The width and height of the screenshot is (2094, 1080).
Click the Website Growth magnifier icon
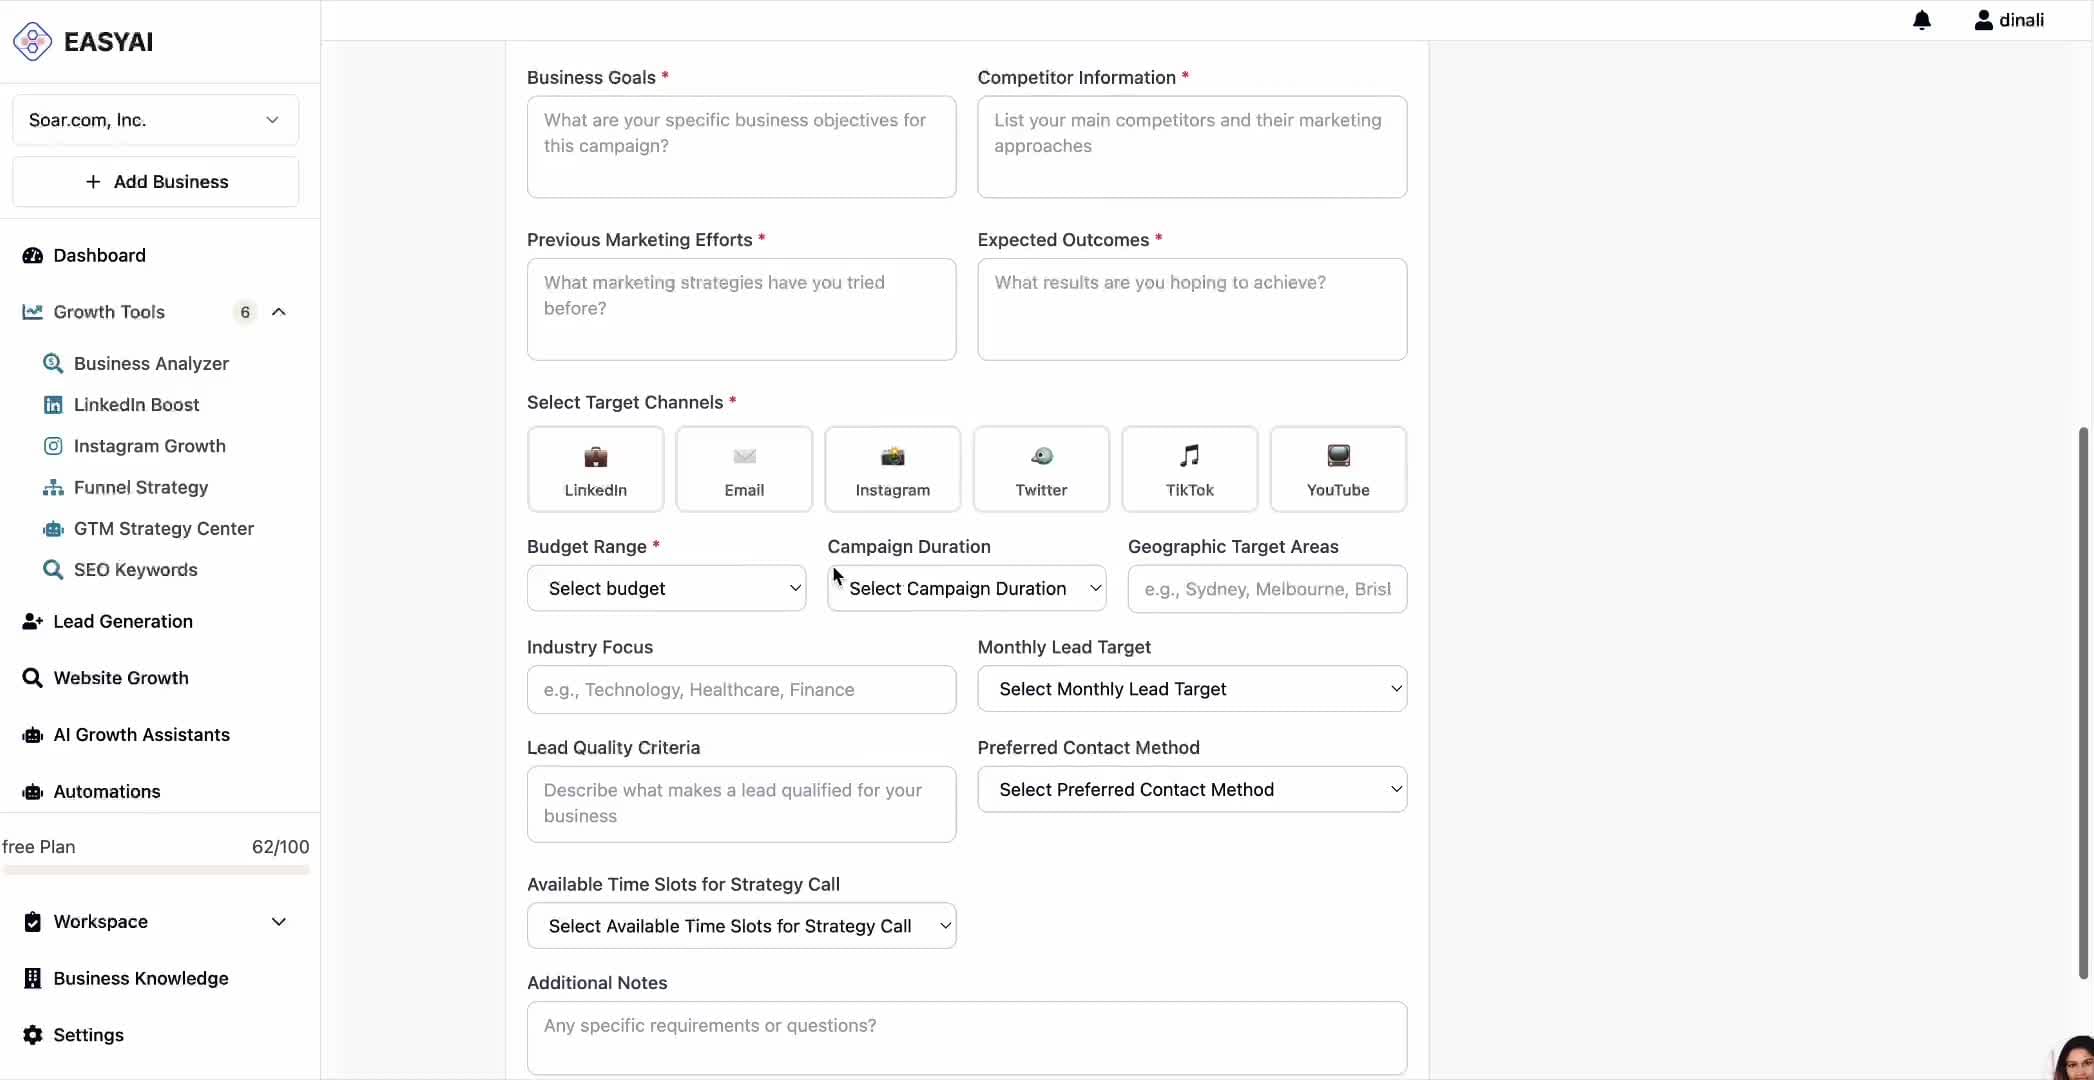coord(32,678)
